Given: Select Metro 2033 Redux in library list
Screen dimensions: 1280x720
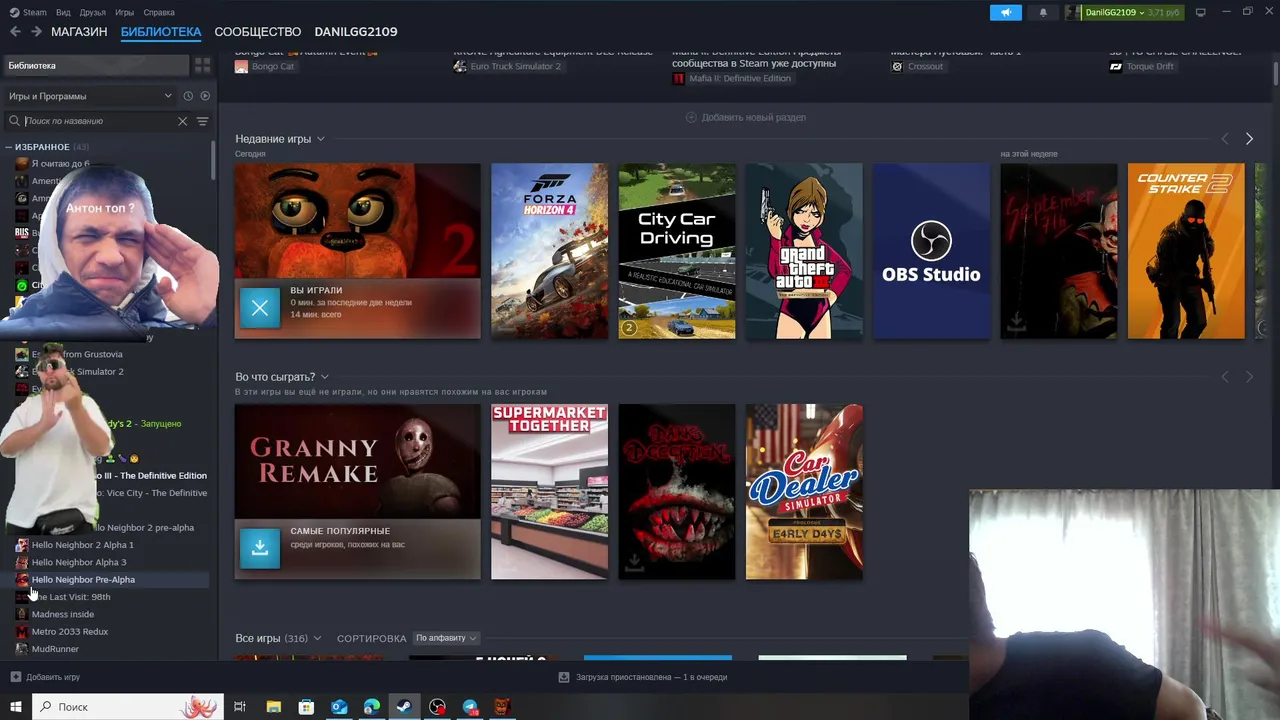Looking at the screenshot, I should pos(69,632).
